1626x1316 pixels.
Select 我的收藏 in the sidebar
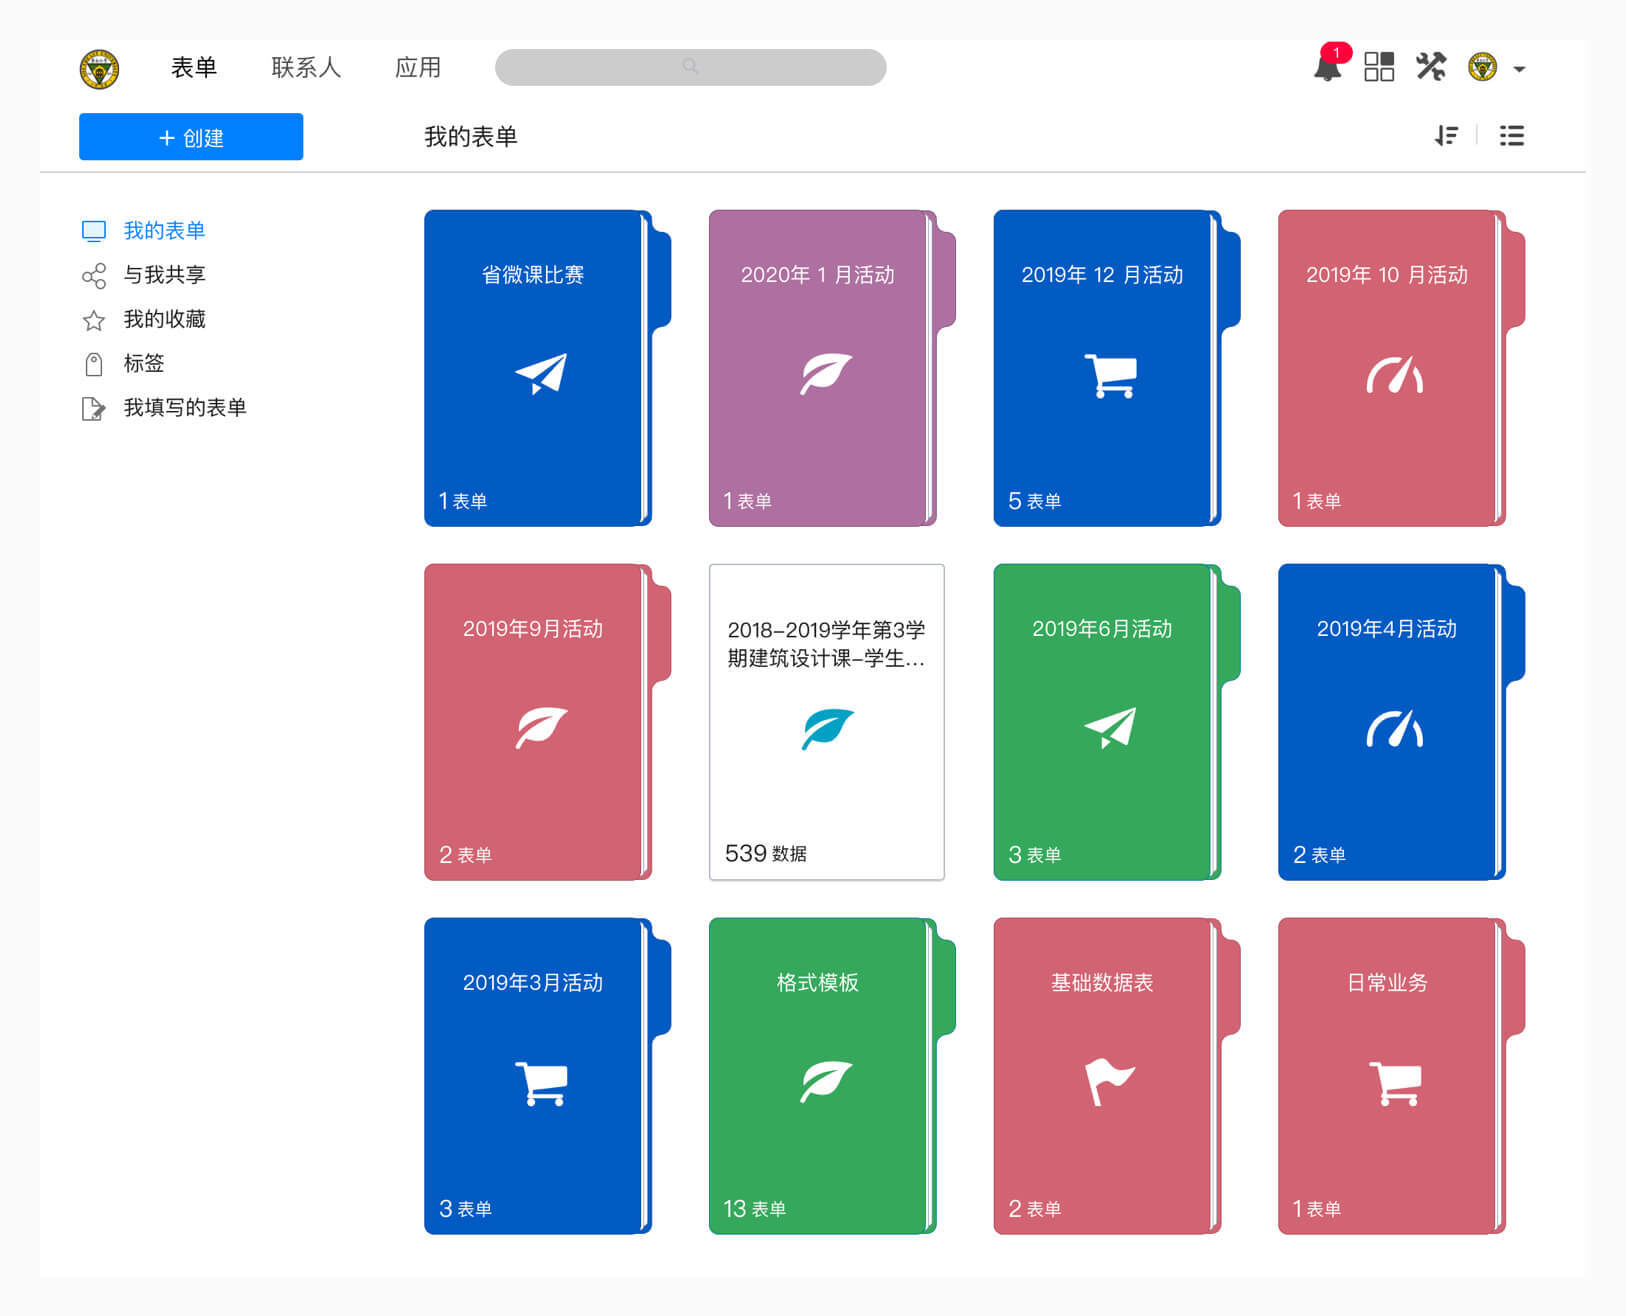[164, 319]
